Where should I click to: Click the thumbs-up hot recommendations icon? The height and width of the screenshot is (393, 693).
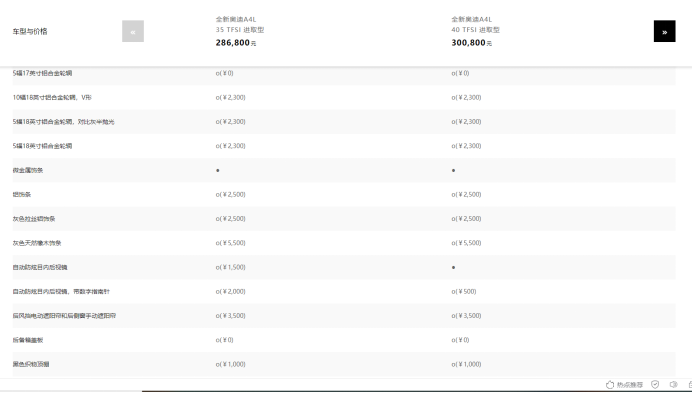point(610,385)
